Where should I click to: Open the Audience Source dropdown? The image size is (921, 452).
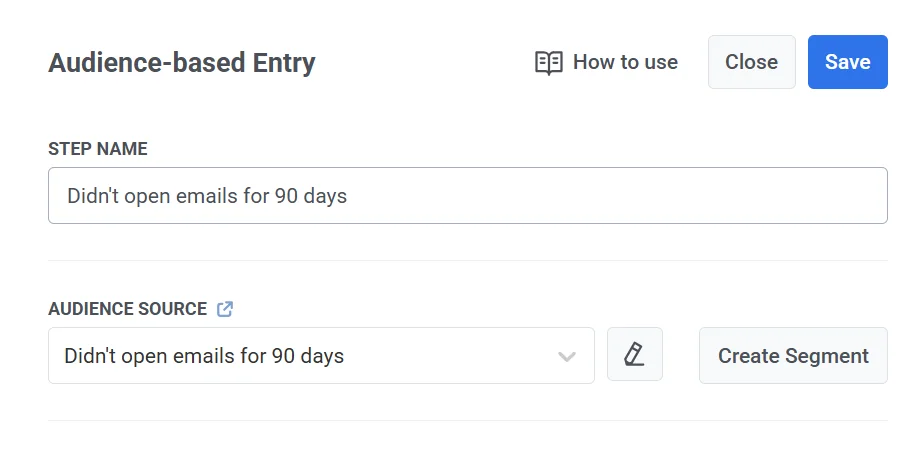point(320,355)
